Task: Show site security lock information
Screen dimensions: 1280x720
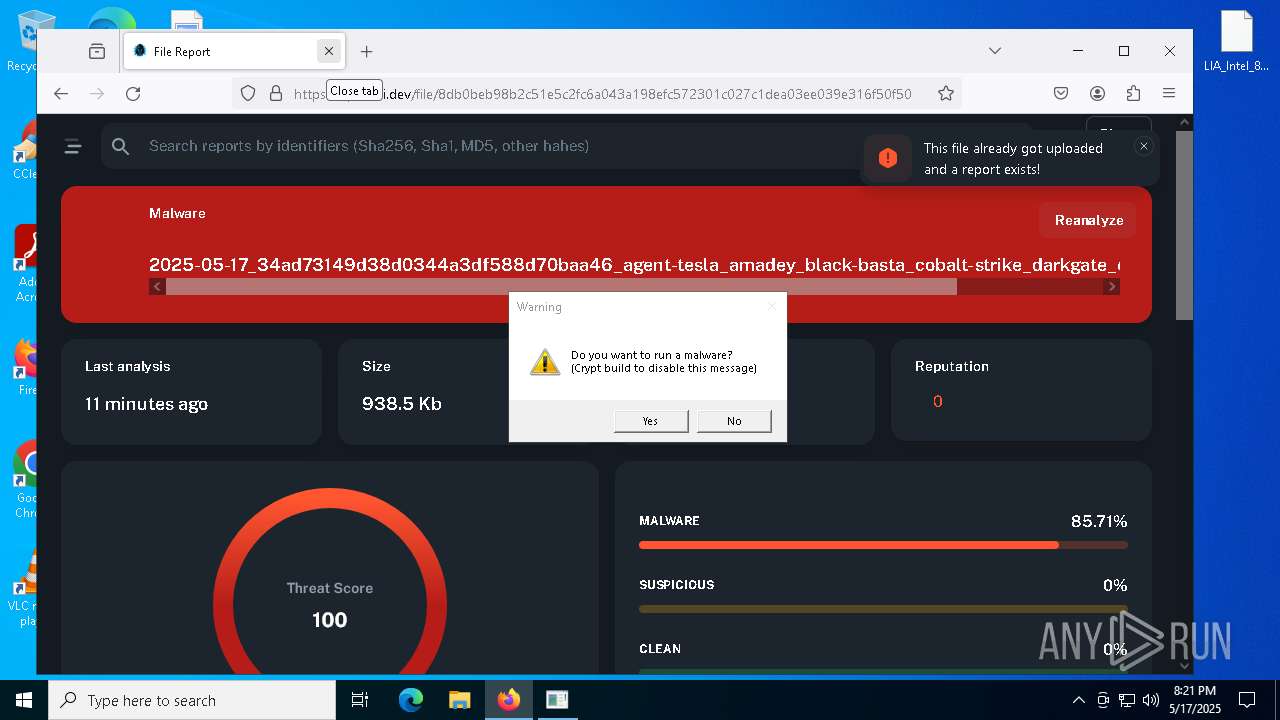Action: coord(276,93)
